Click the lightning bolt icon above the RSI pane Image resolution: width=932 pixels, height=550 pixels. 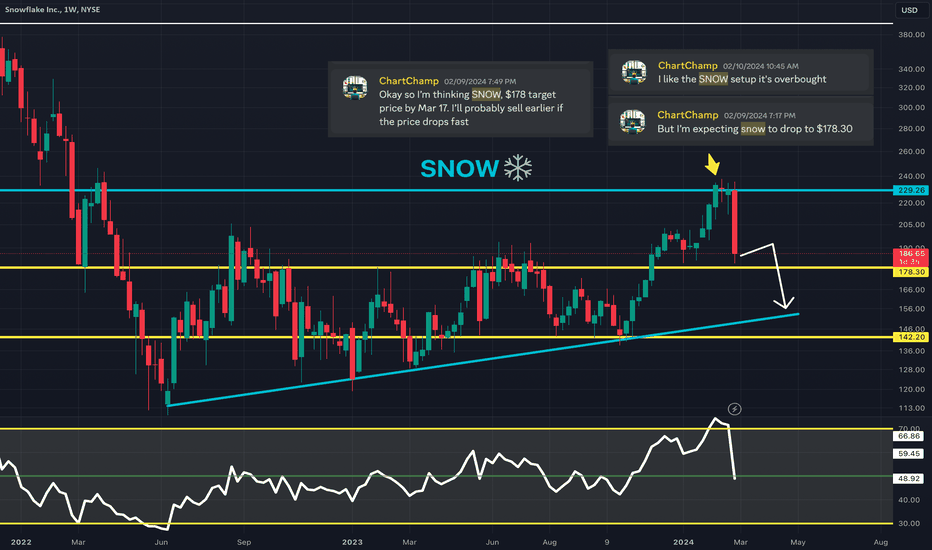pyautogui.click(x=735, y=409)
